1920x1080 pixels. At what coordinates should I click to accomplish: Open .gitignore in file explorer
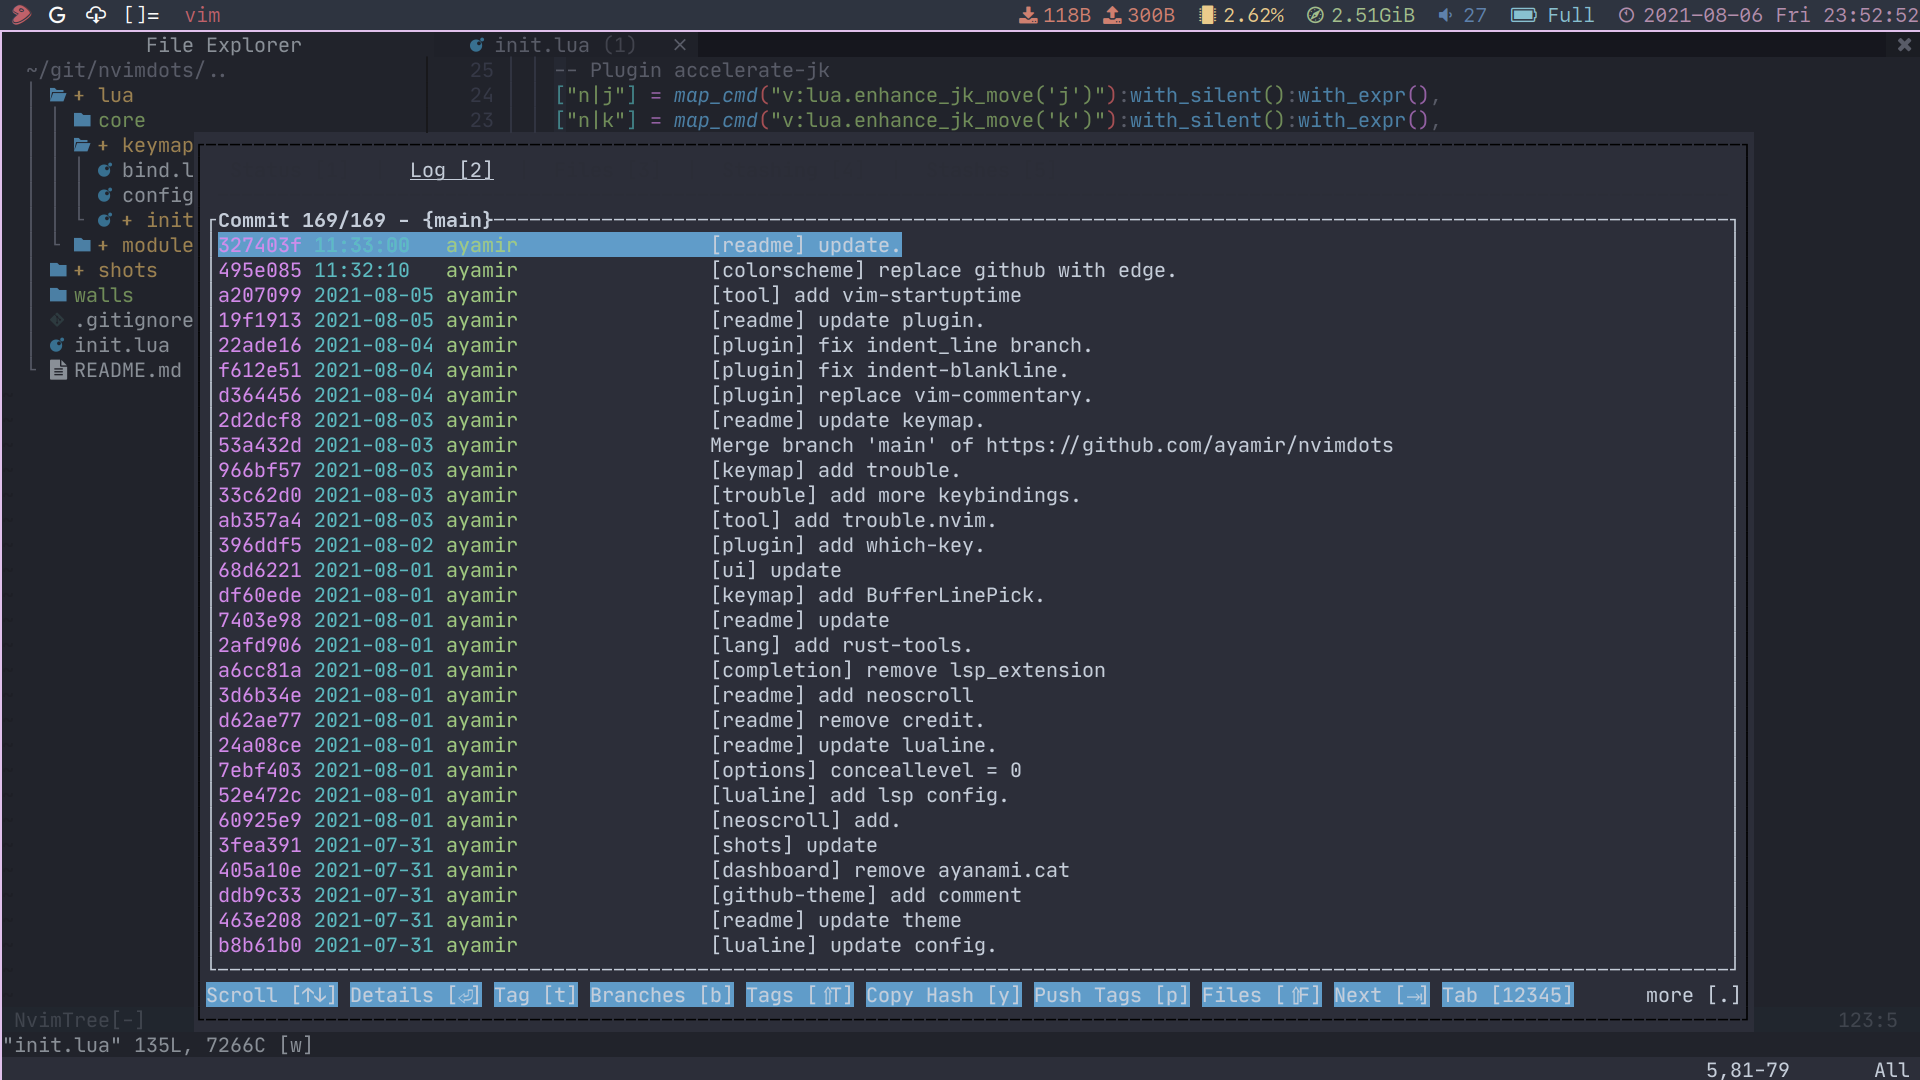pyautogui.click(x=133, y=320)
